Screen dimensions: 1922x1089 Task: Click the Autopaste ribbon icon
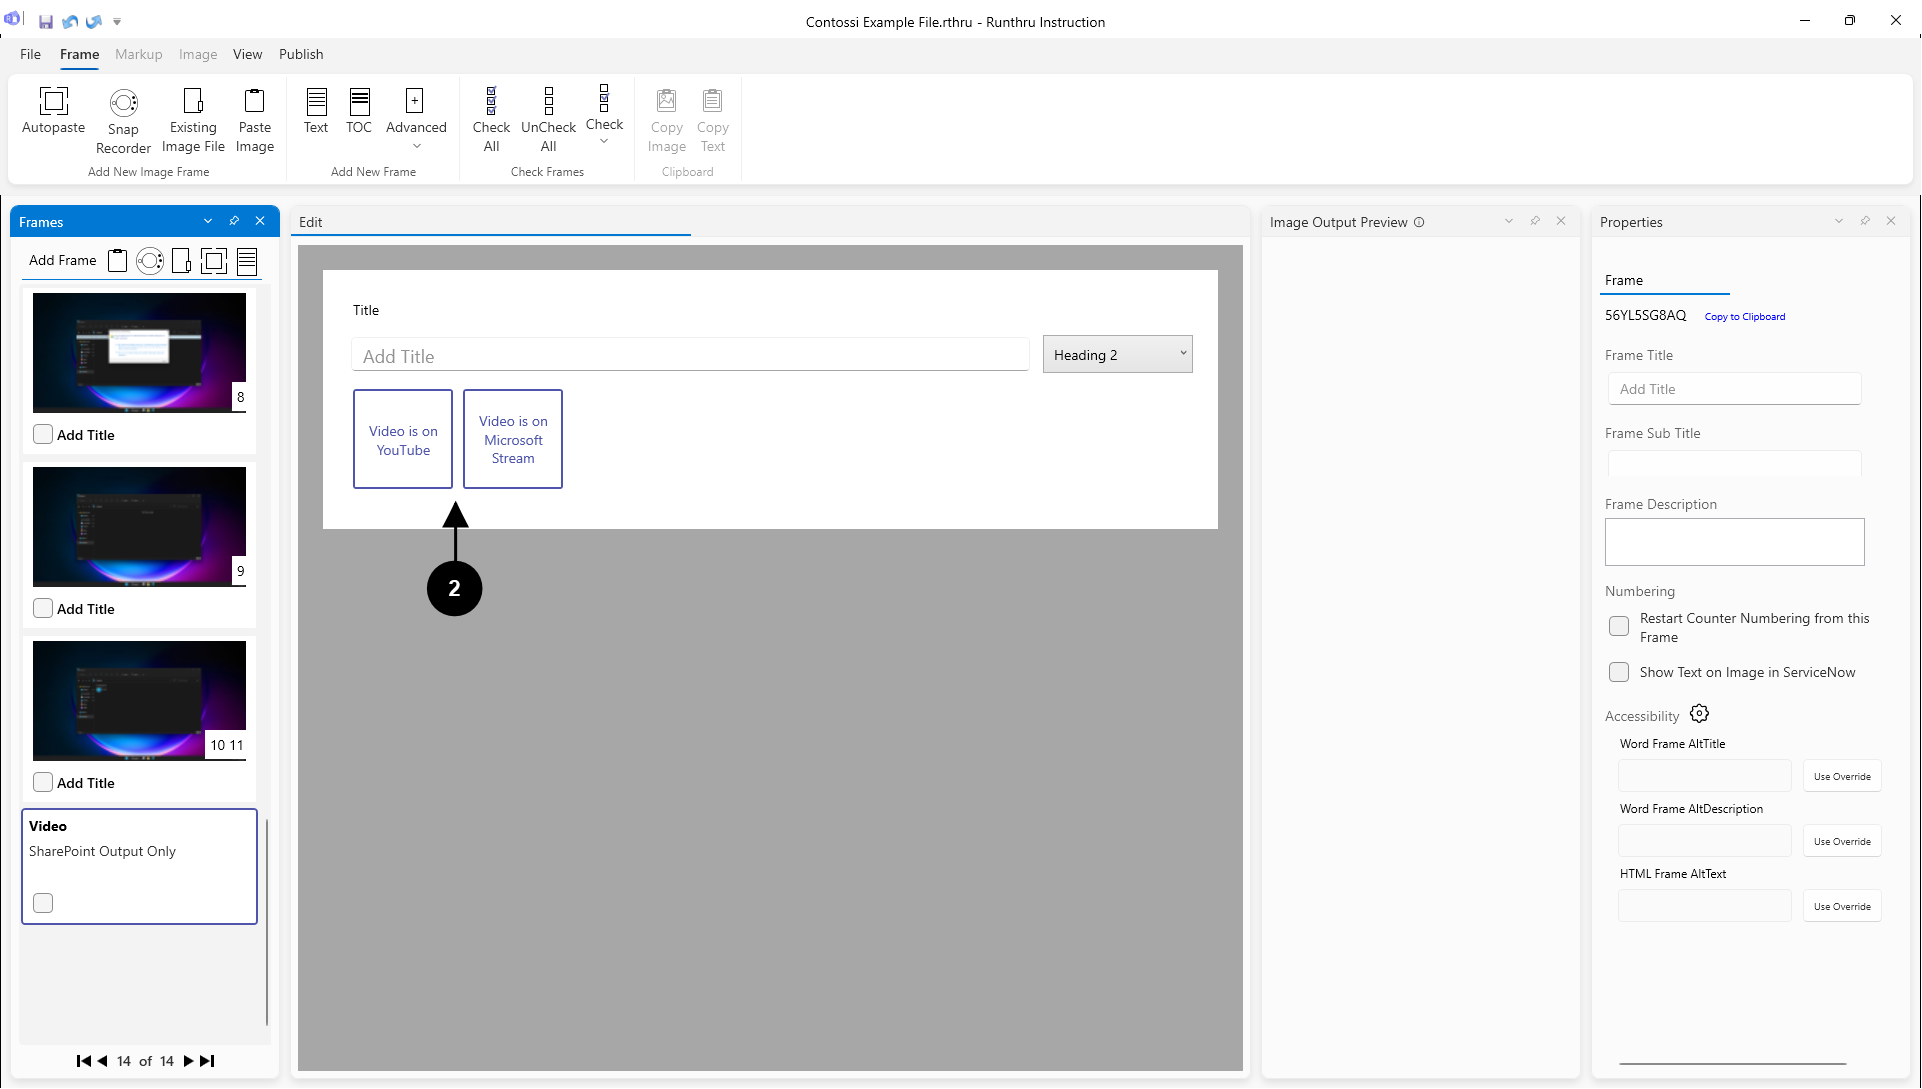click(53, 102)
